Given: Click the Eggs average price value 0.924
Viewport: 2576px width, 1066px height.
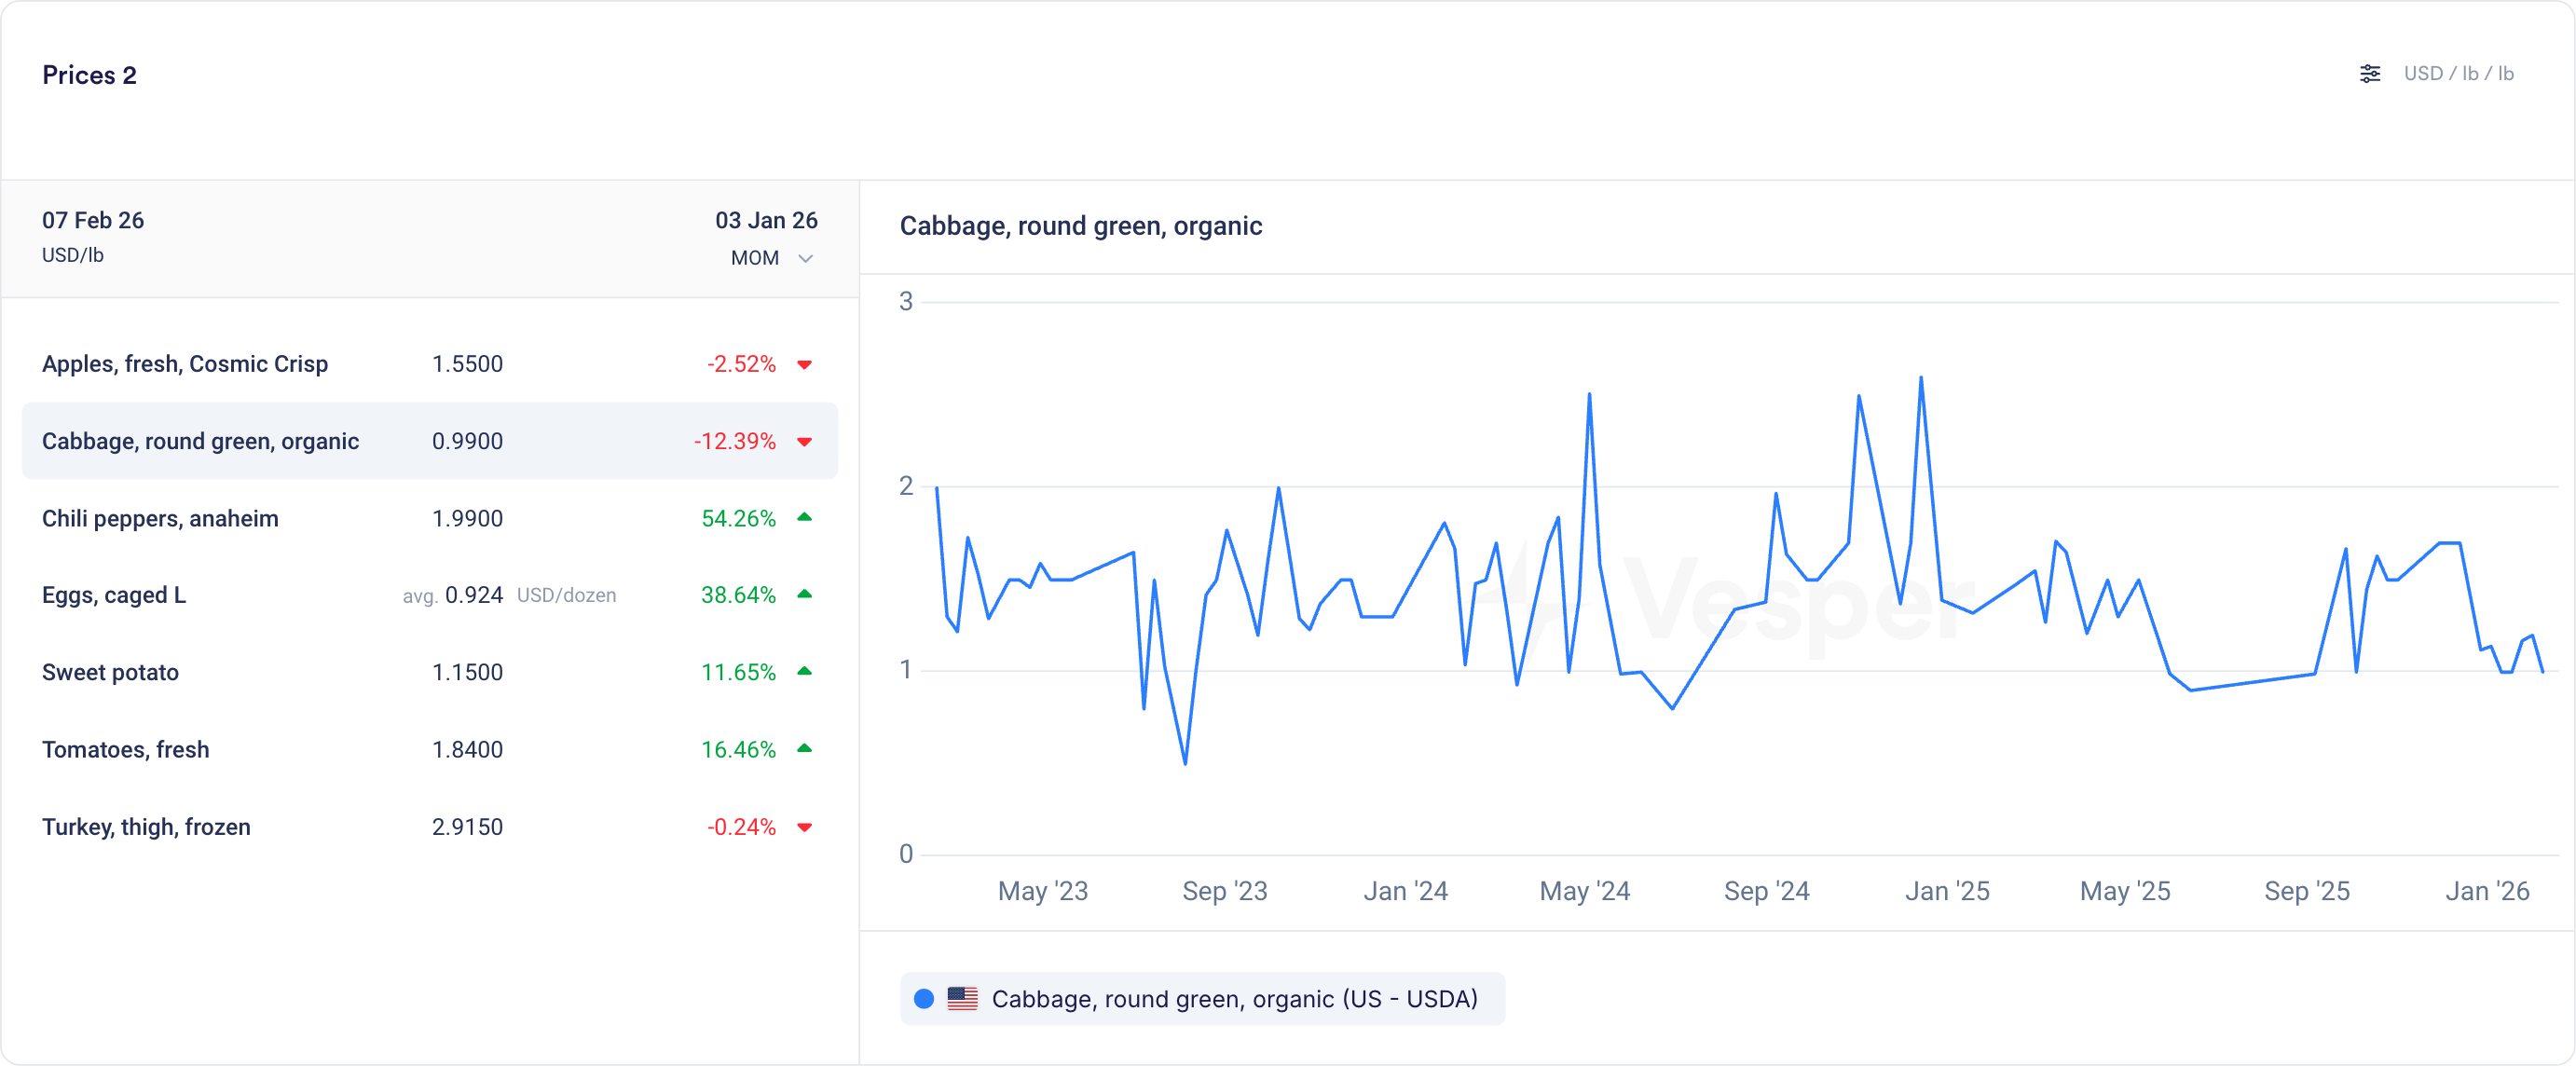Looking at the screenshot, I should click(x=475, y=595).
